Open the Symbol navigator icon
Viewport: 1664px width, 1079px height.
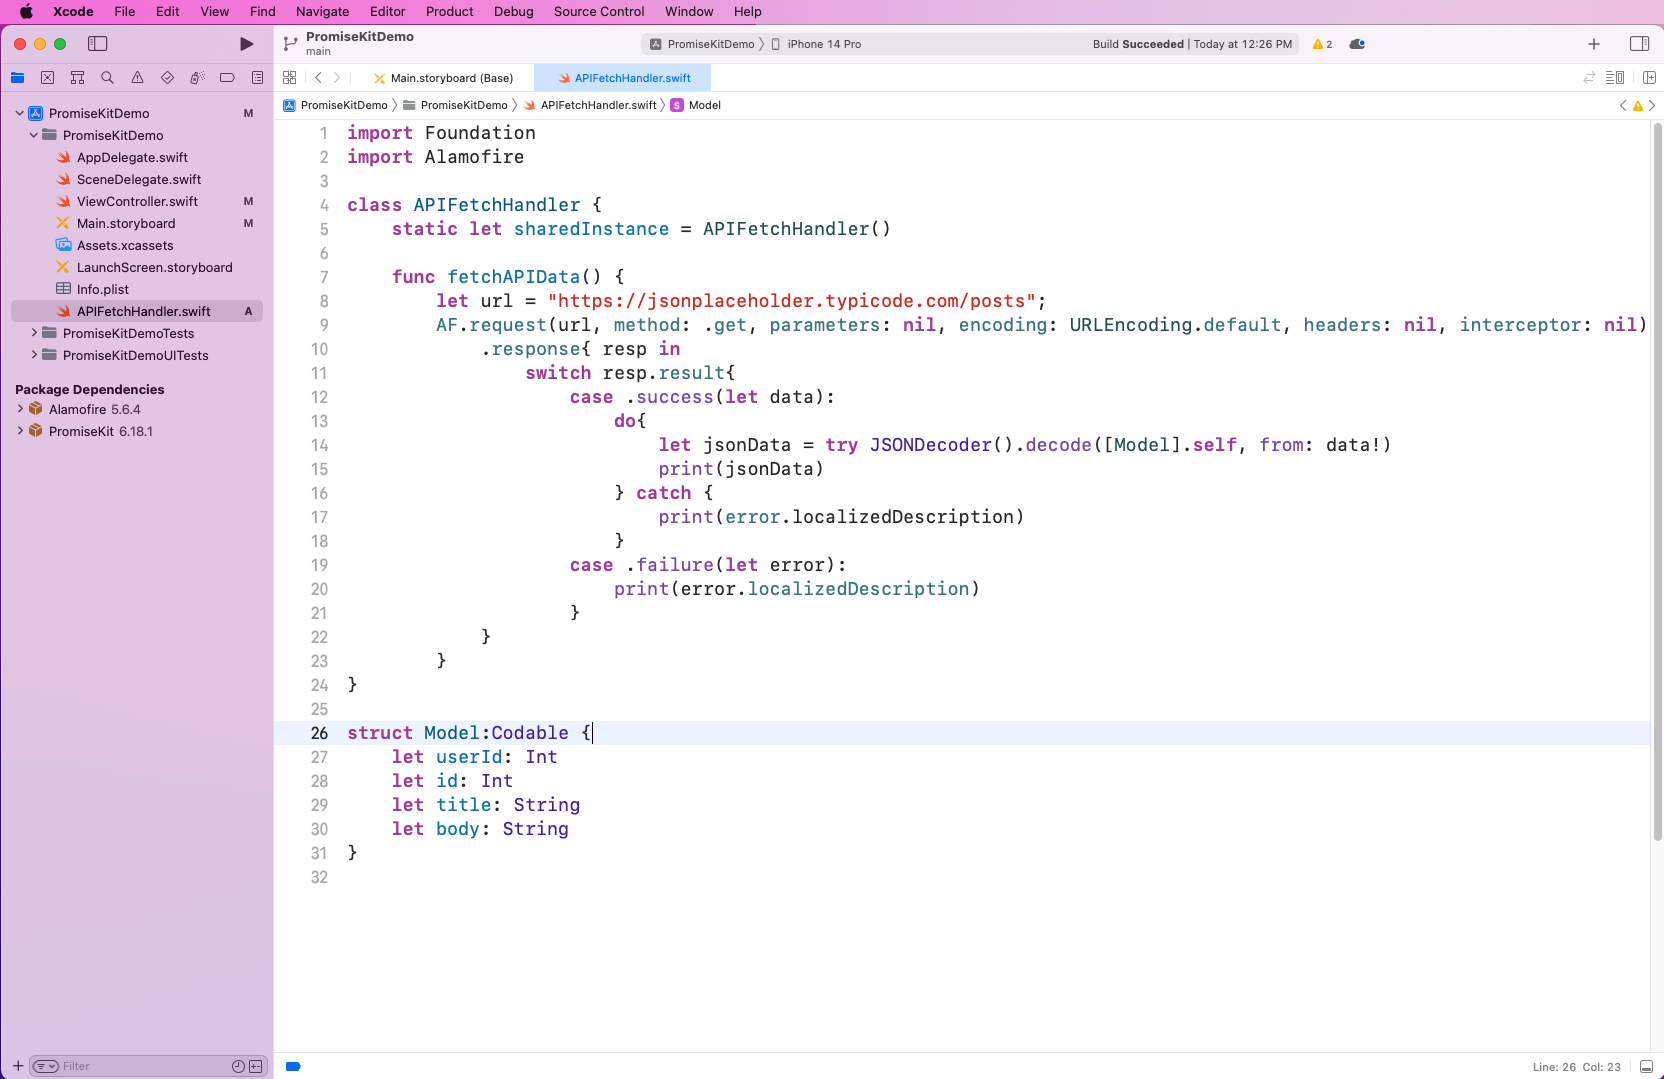tap(77, 77)
